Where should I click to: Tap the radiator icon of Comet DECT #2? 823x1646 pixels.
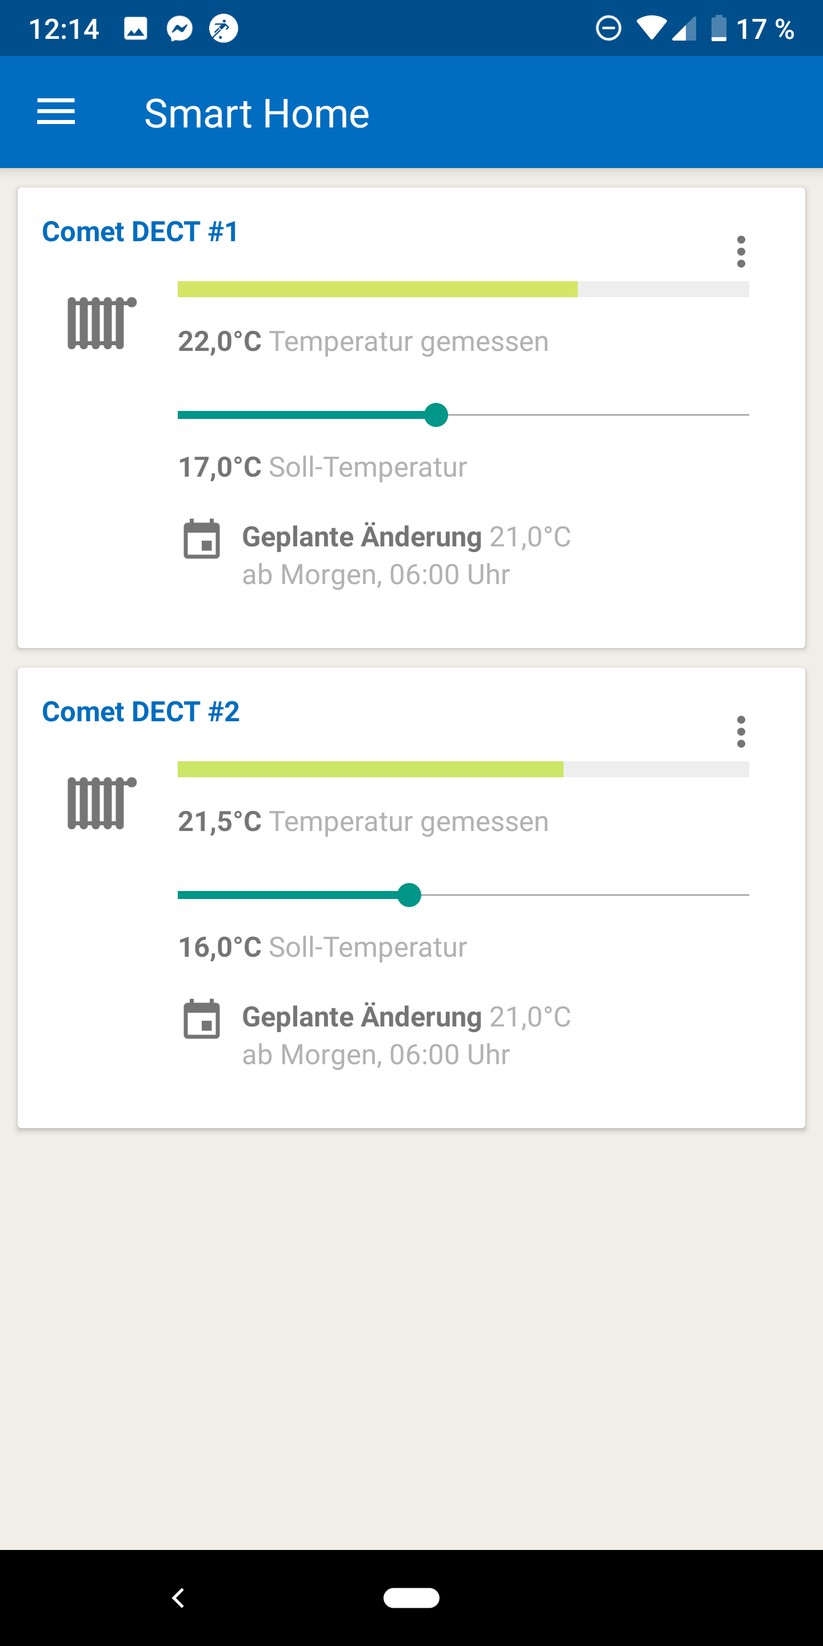click(101, 802)
